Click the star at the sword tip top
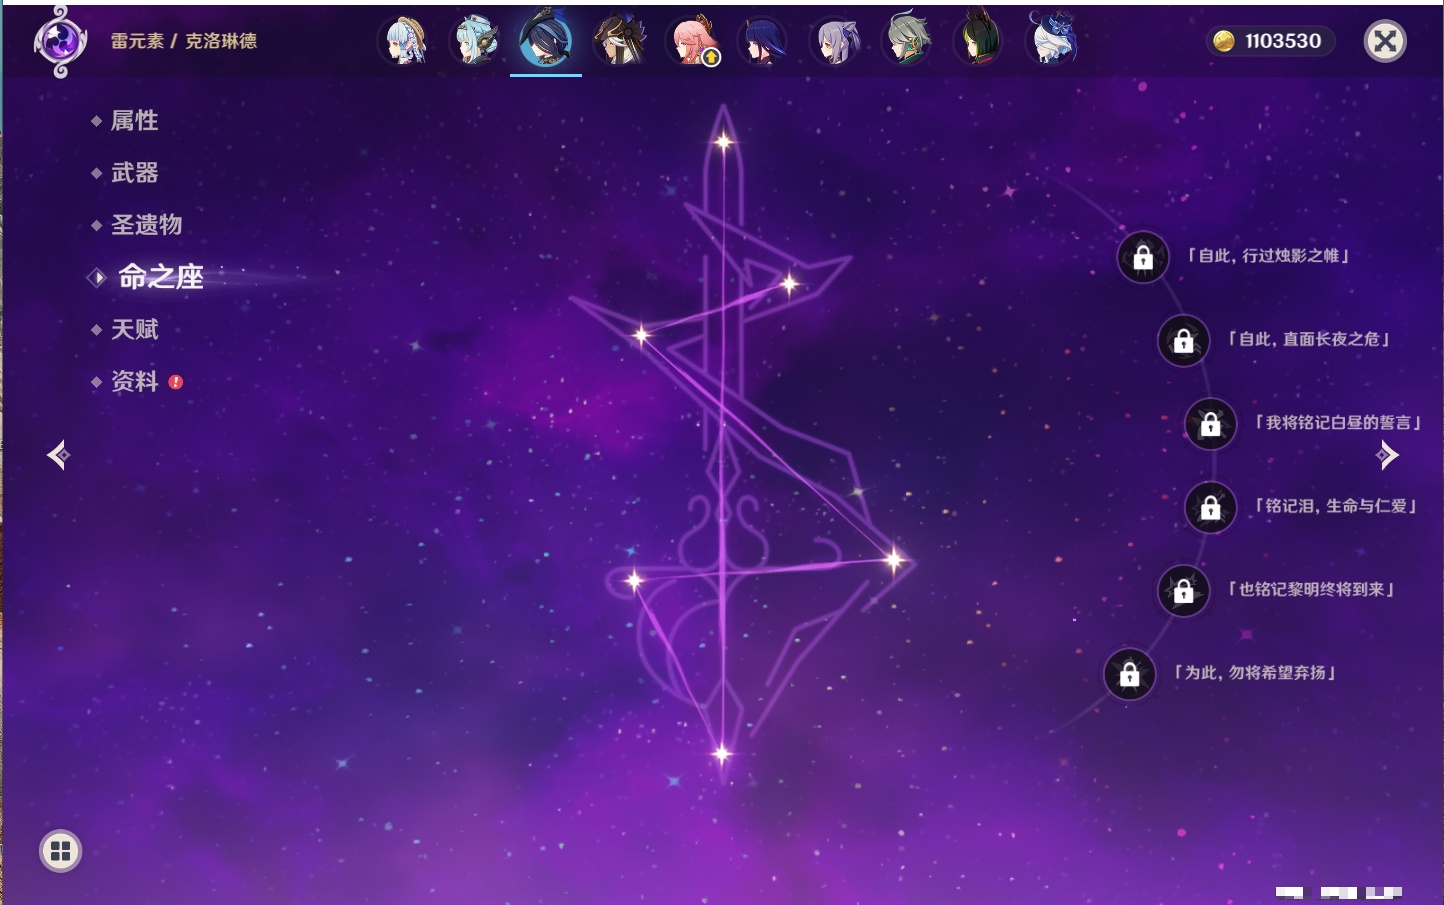The width and height of the screenshot is (1444, 905). click(723, 142)
